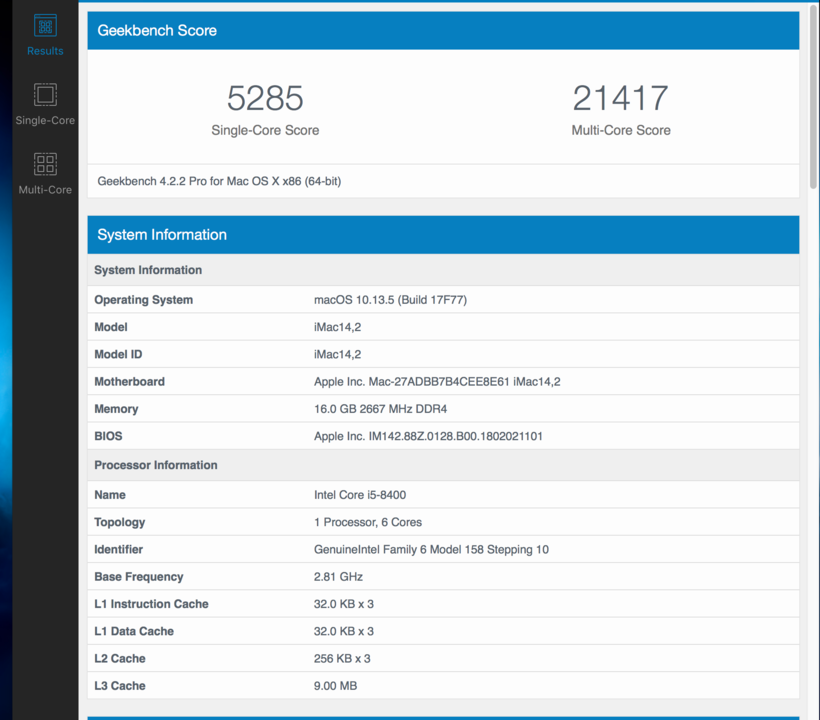820x720 pixels.
Task: Click the L1 Data Cache 32.0 KB value
Action: coord(344,631)
